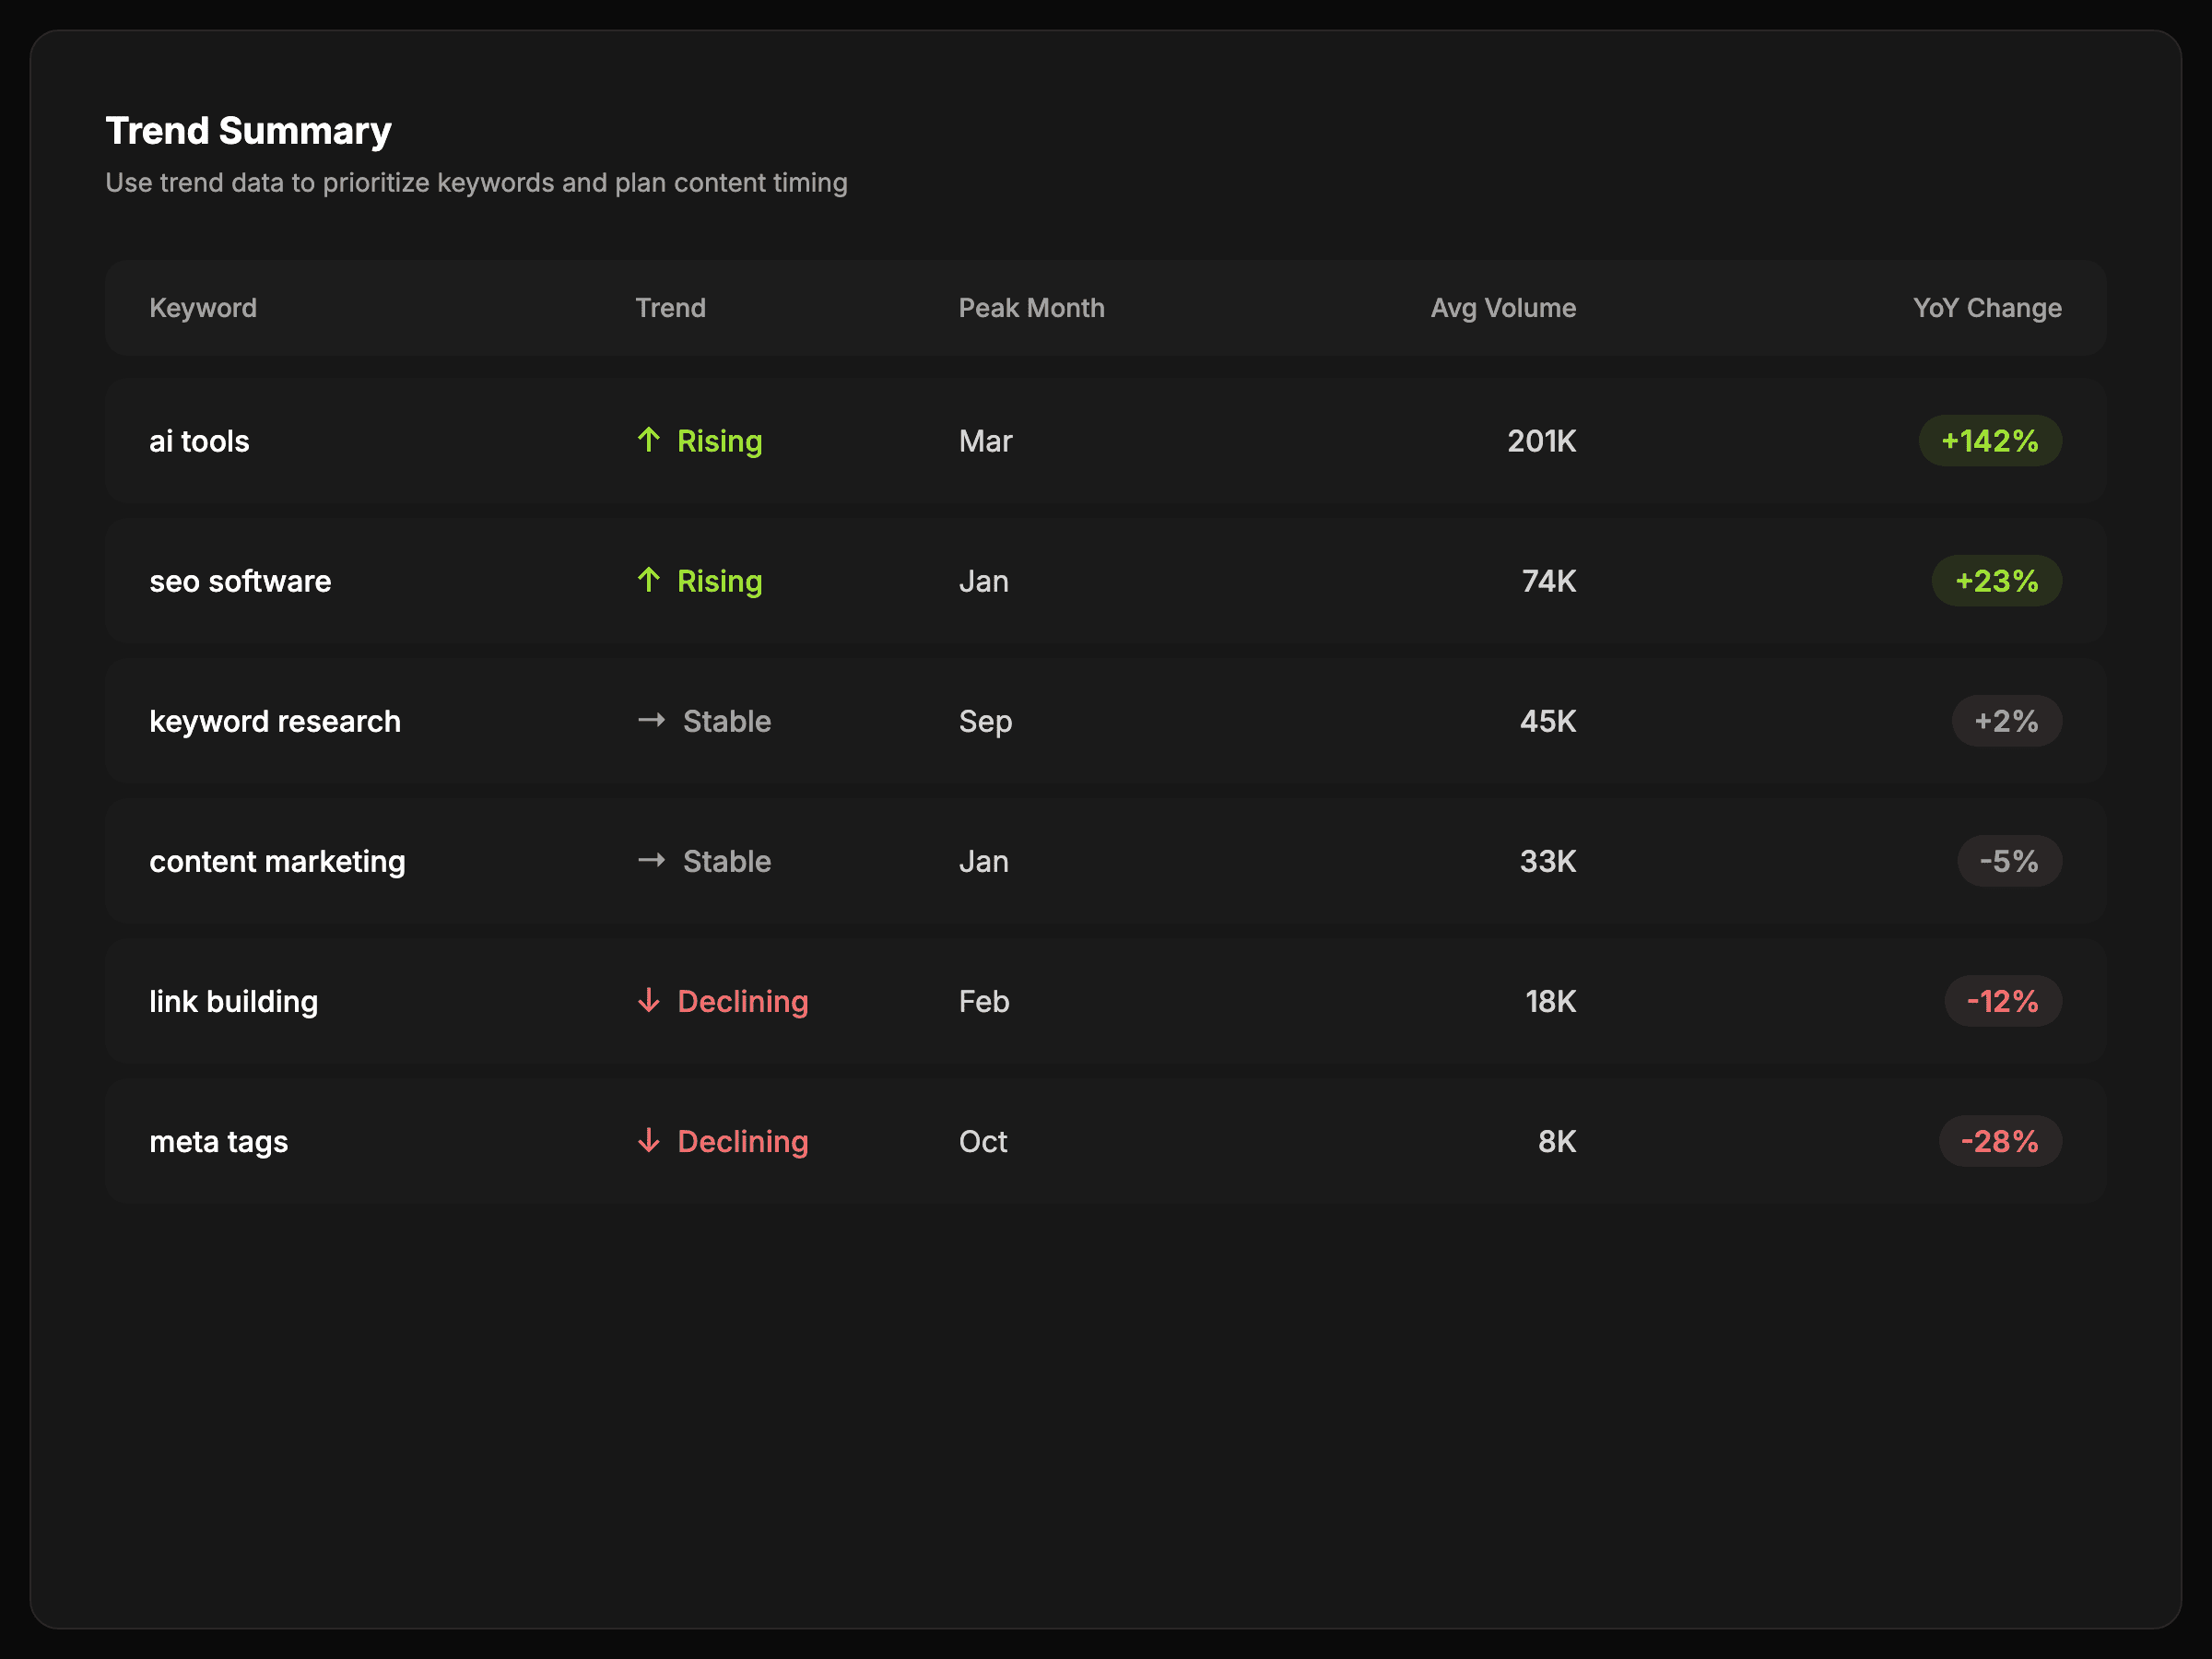Click the subtitle about prioritizing keywords
Screen dimensions: 2212x1659
pyautogui.click(x=476, y=183)
